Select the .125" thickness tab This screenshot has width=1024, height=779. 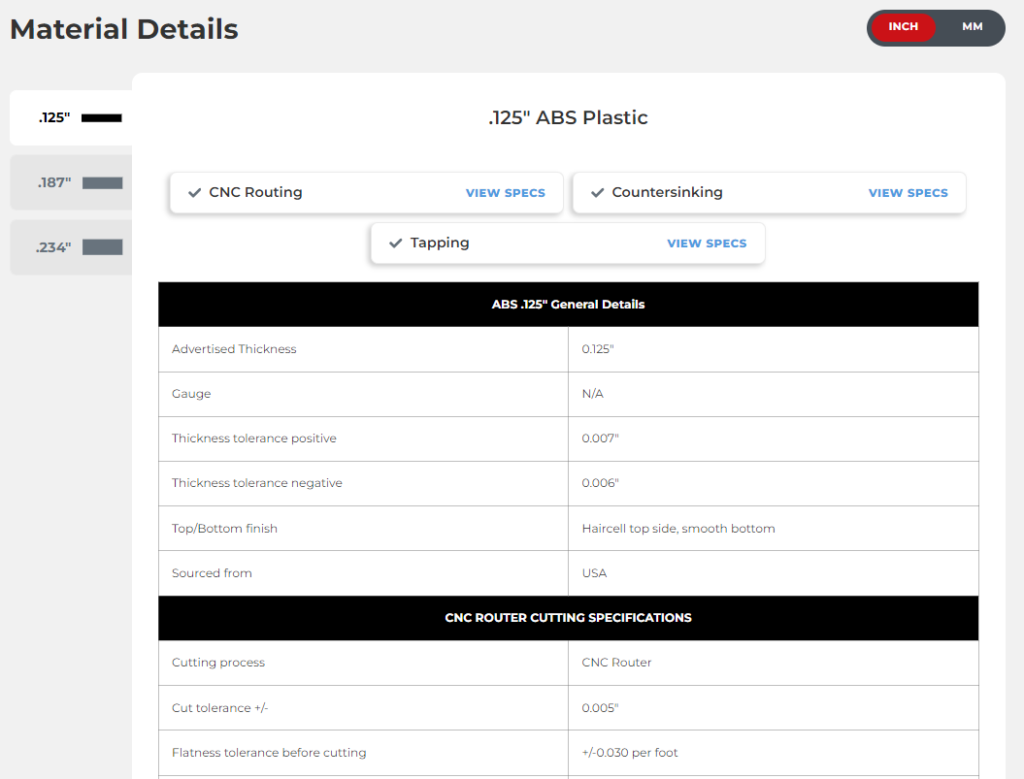point(55,118)
